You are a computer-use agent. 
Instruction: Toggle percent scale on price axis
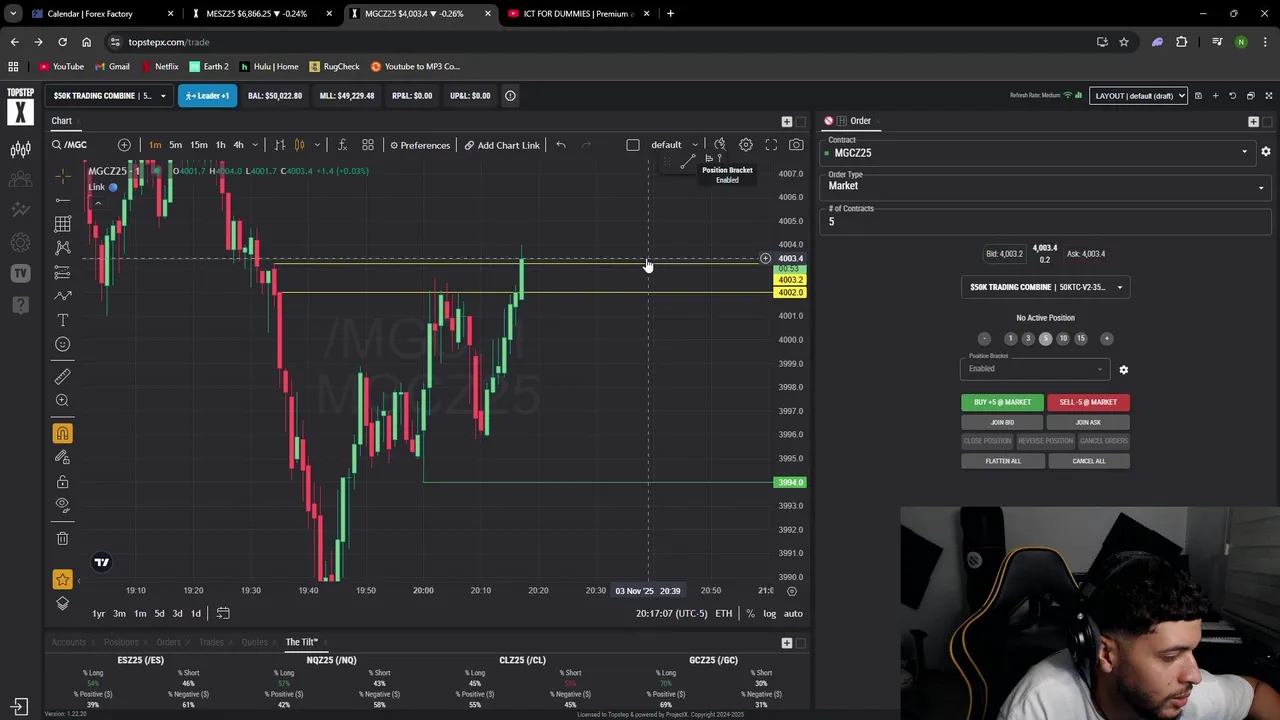[x=750, y=613]
